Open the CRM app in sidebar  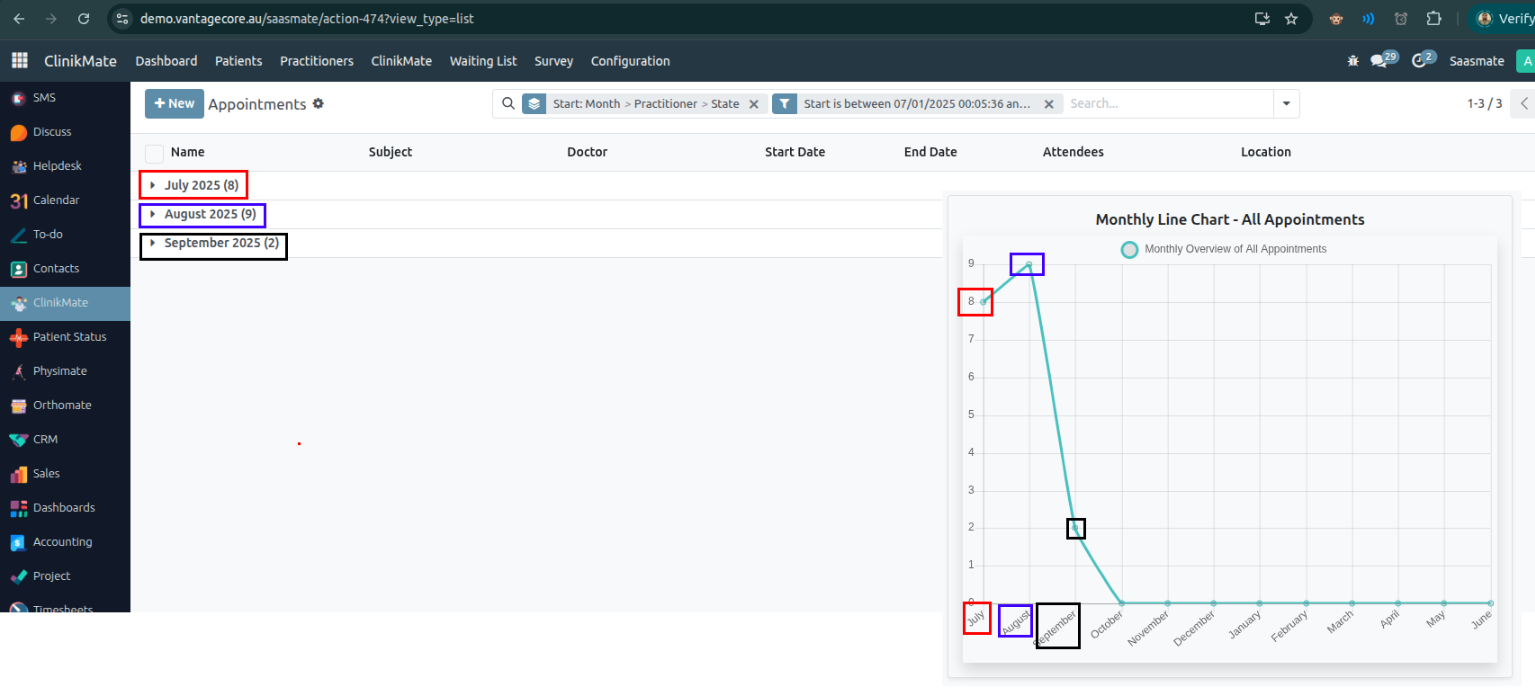coord(45,440)
